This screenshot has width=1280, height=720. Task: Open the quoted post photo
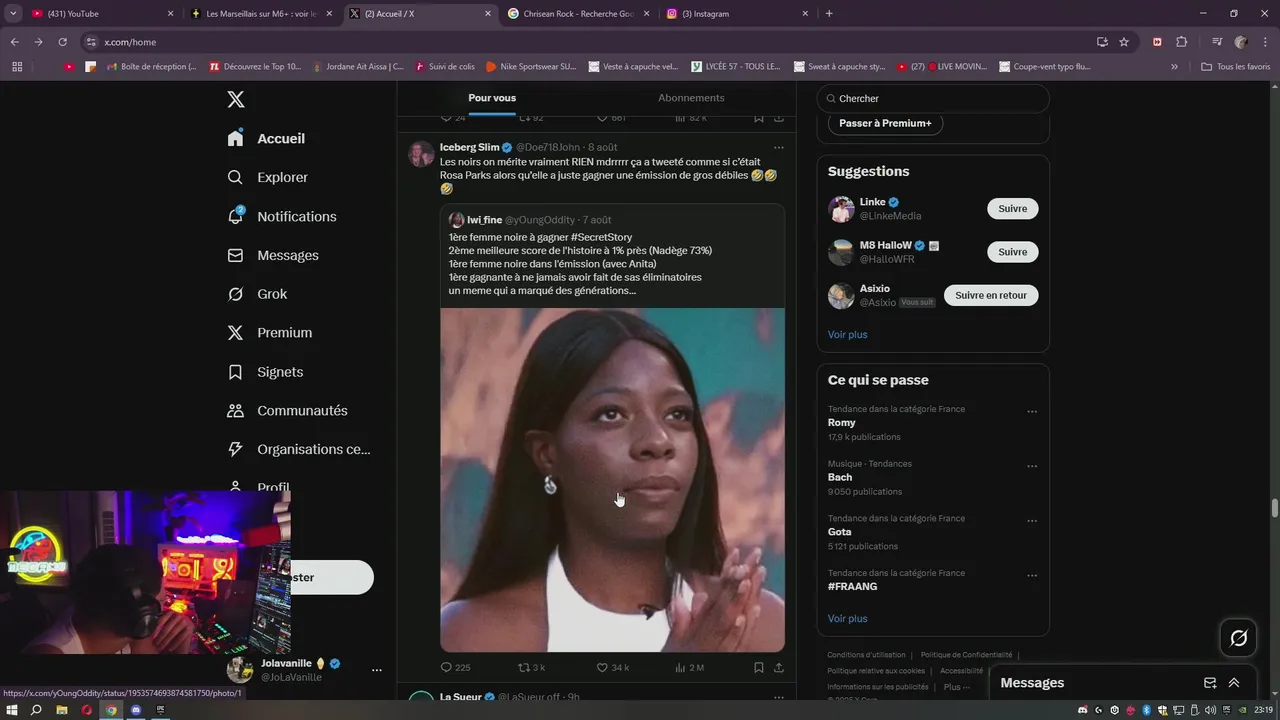tap(612, 480)
